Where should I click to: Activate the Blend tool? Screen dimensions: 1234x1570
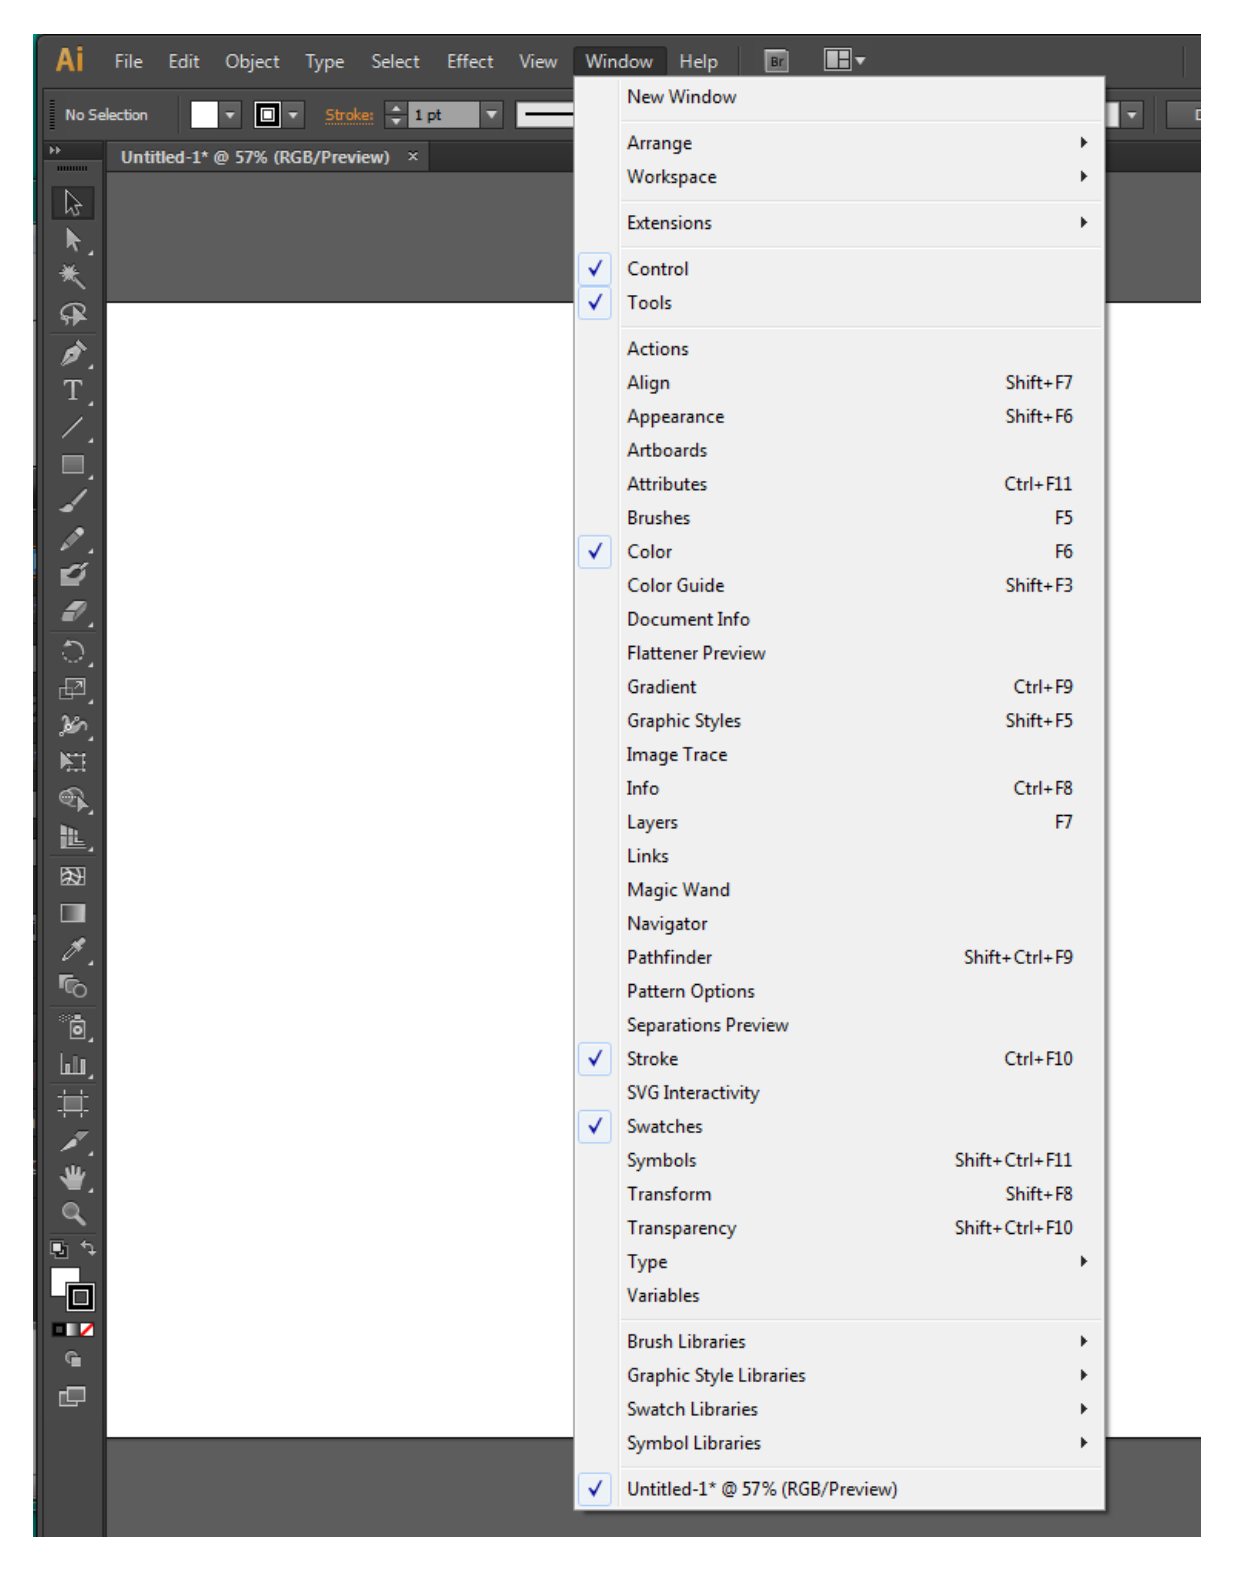73,987
